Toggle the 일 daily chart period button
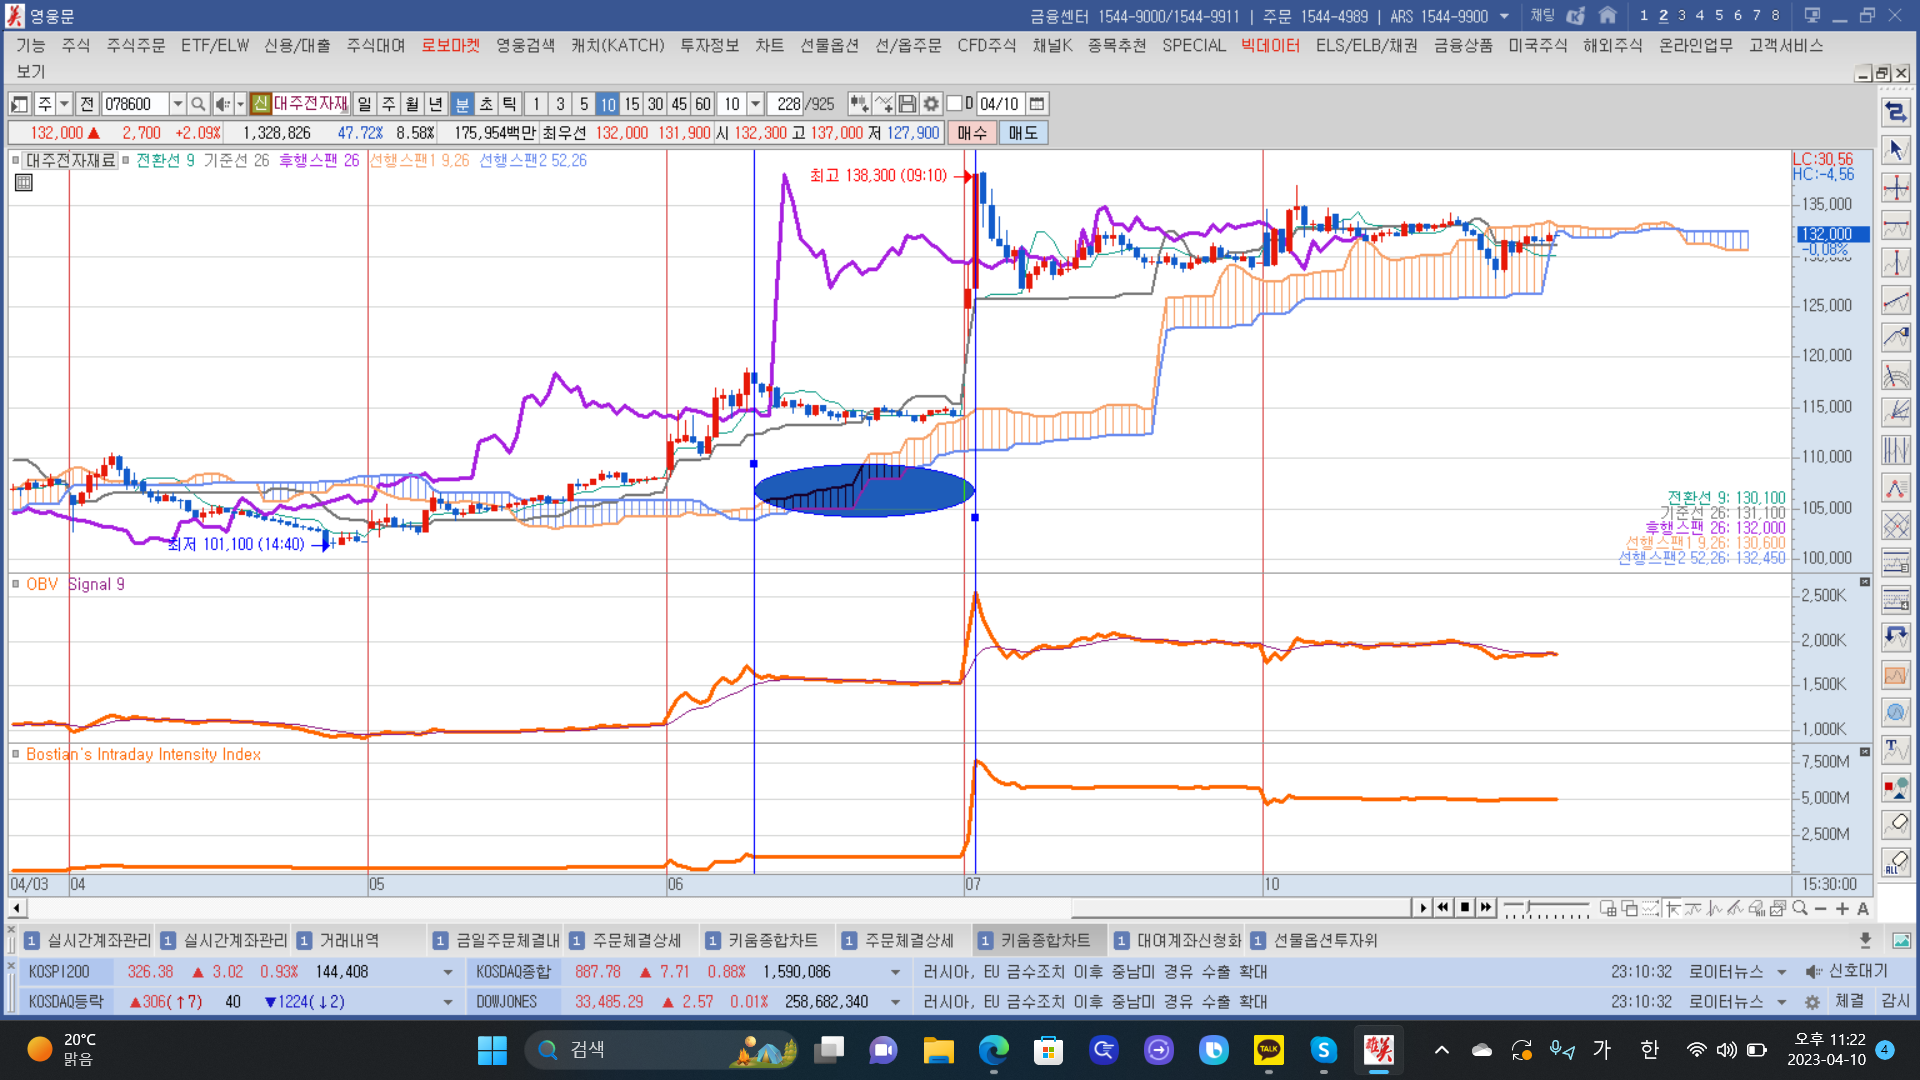 364,104
